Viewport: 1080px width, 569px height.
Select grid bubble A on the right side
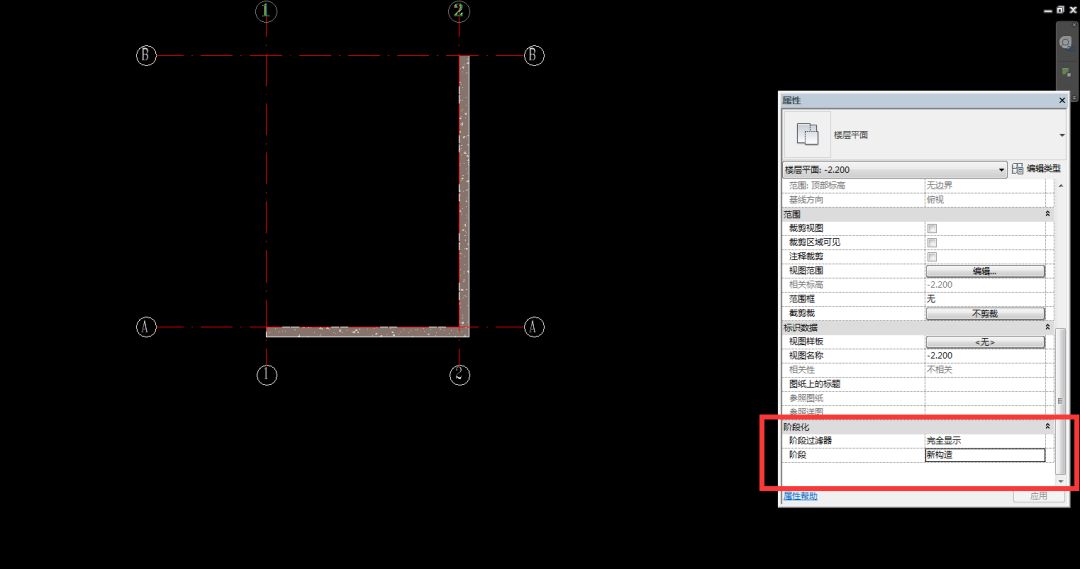click(x=534, y=327)
